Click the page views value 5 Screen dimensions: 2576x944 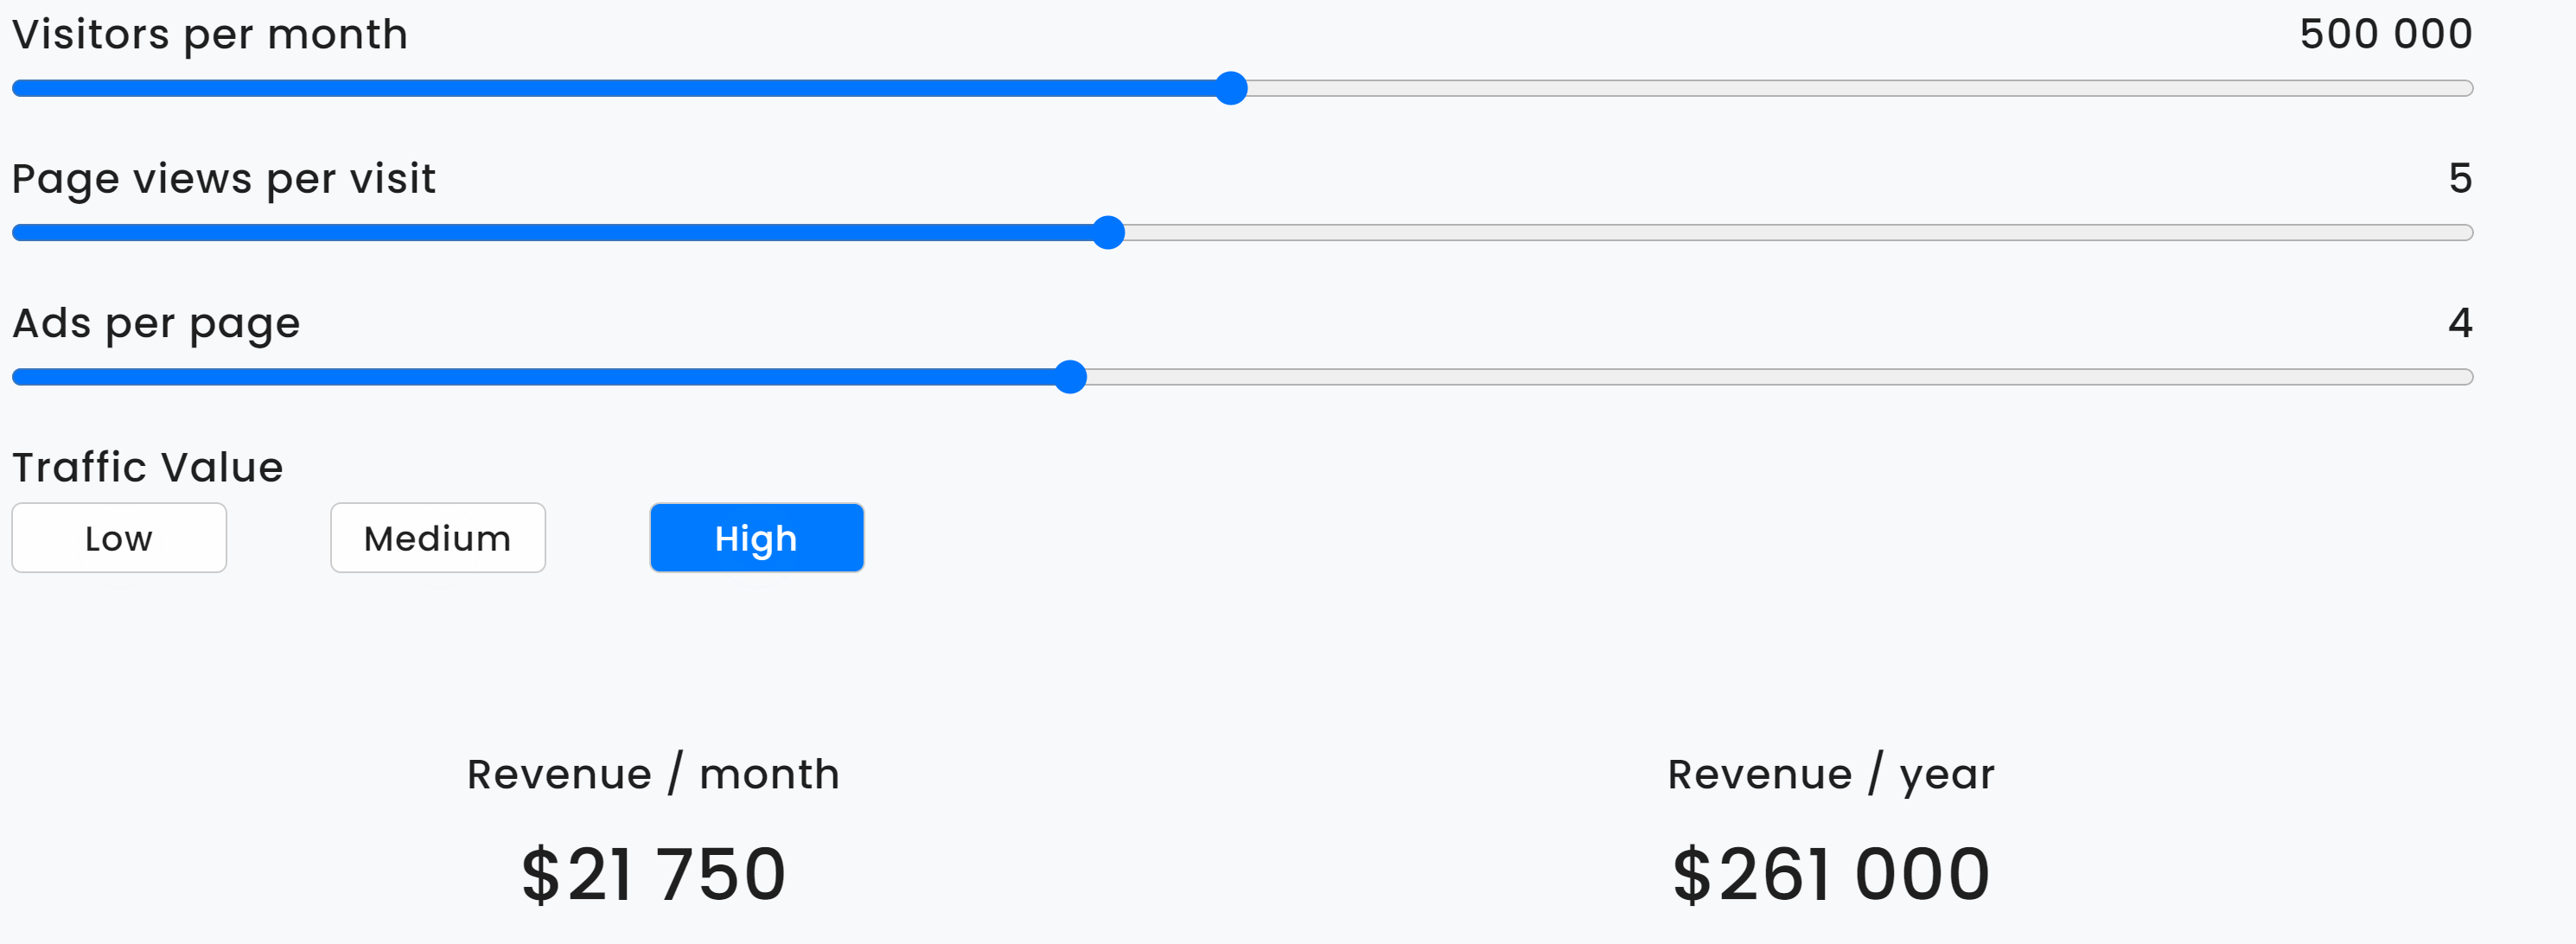2460,179
